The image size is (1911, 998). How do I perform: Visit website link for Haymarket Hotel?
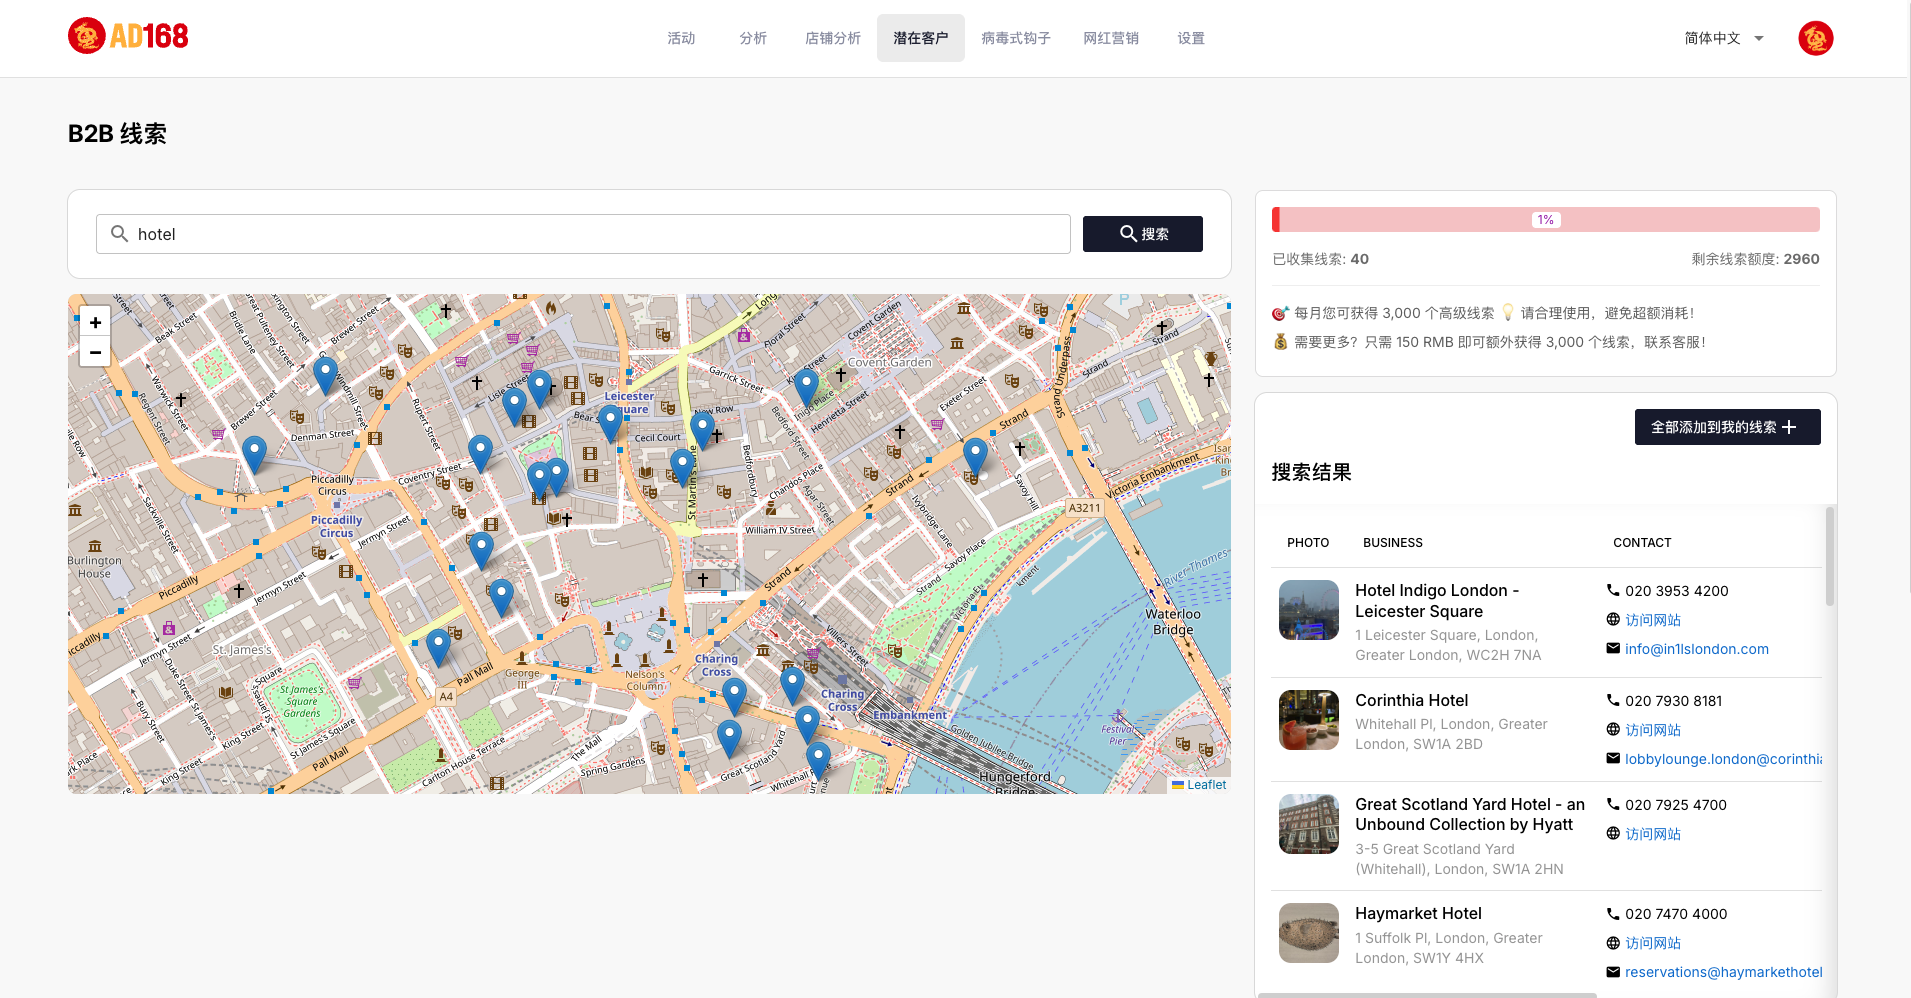[1652, 943]
